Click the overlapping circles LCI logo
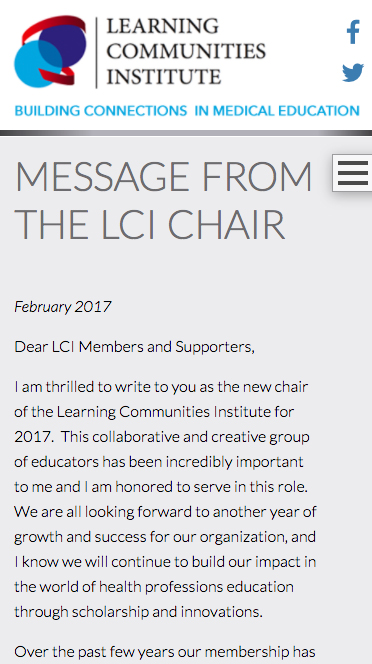The image size is (372, 664). (x=50, y=51)
